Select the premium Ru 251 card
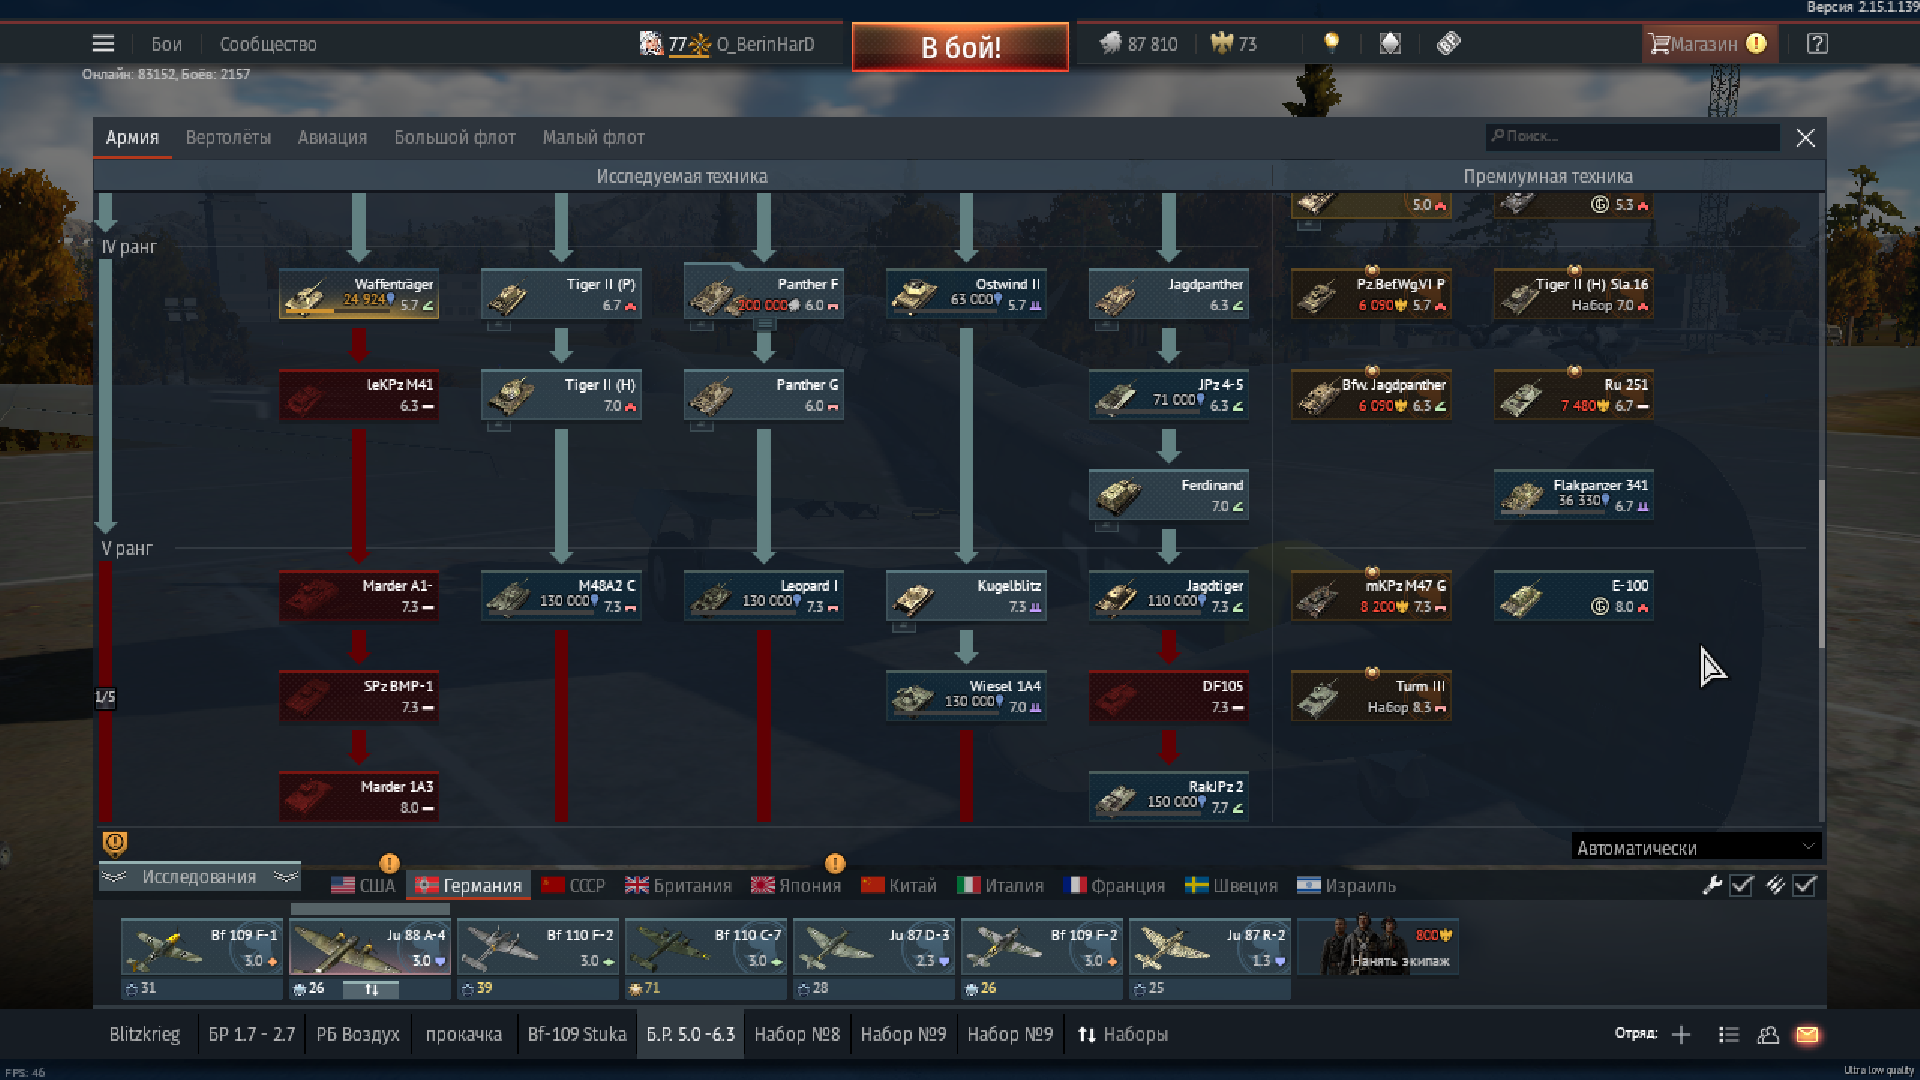The width and height of the screenshot is (1920, 1080). (x=1573, y=395)
